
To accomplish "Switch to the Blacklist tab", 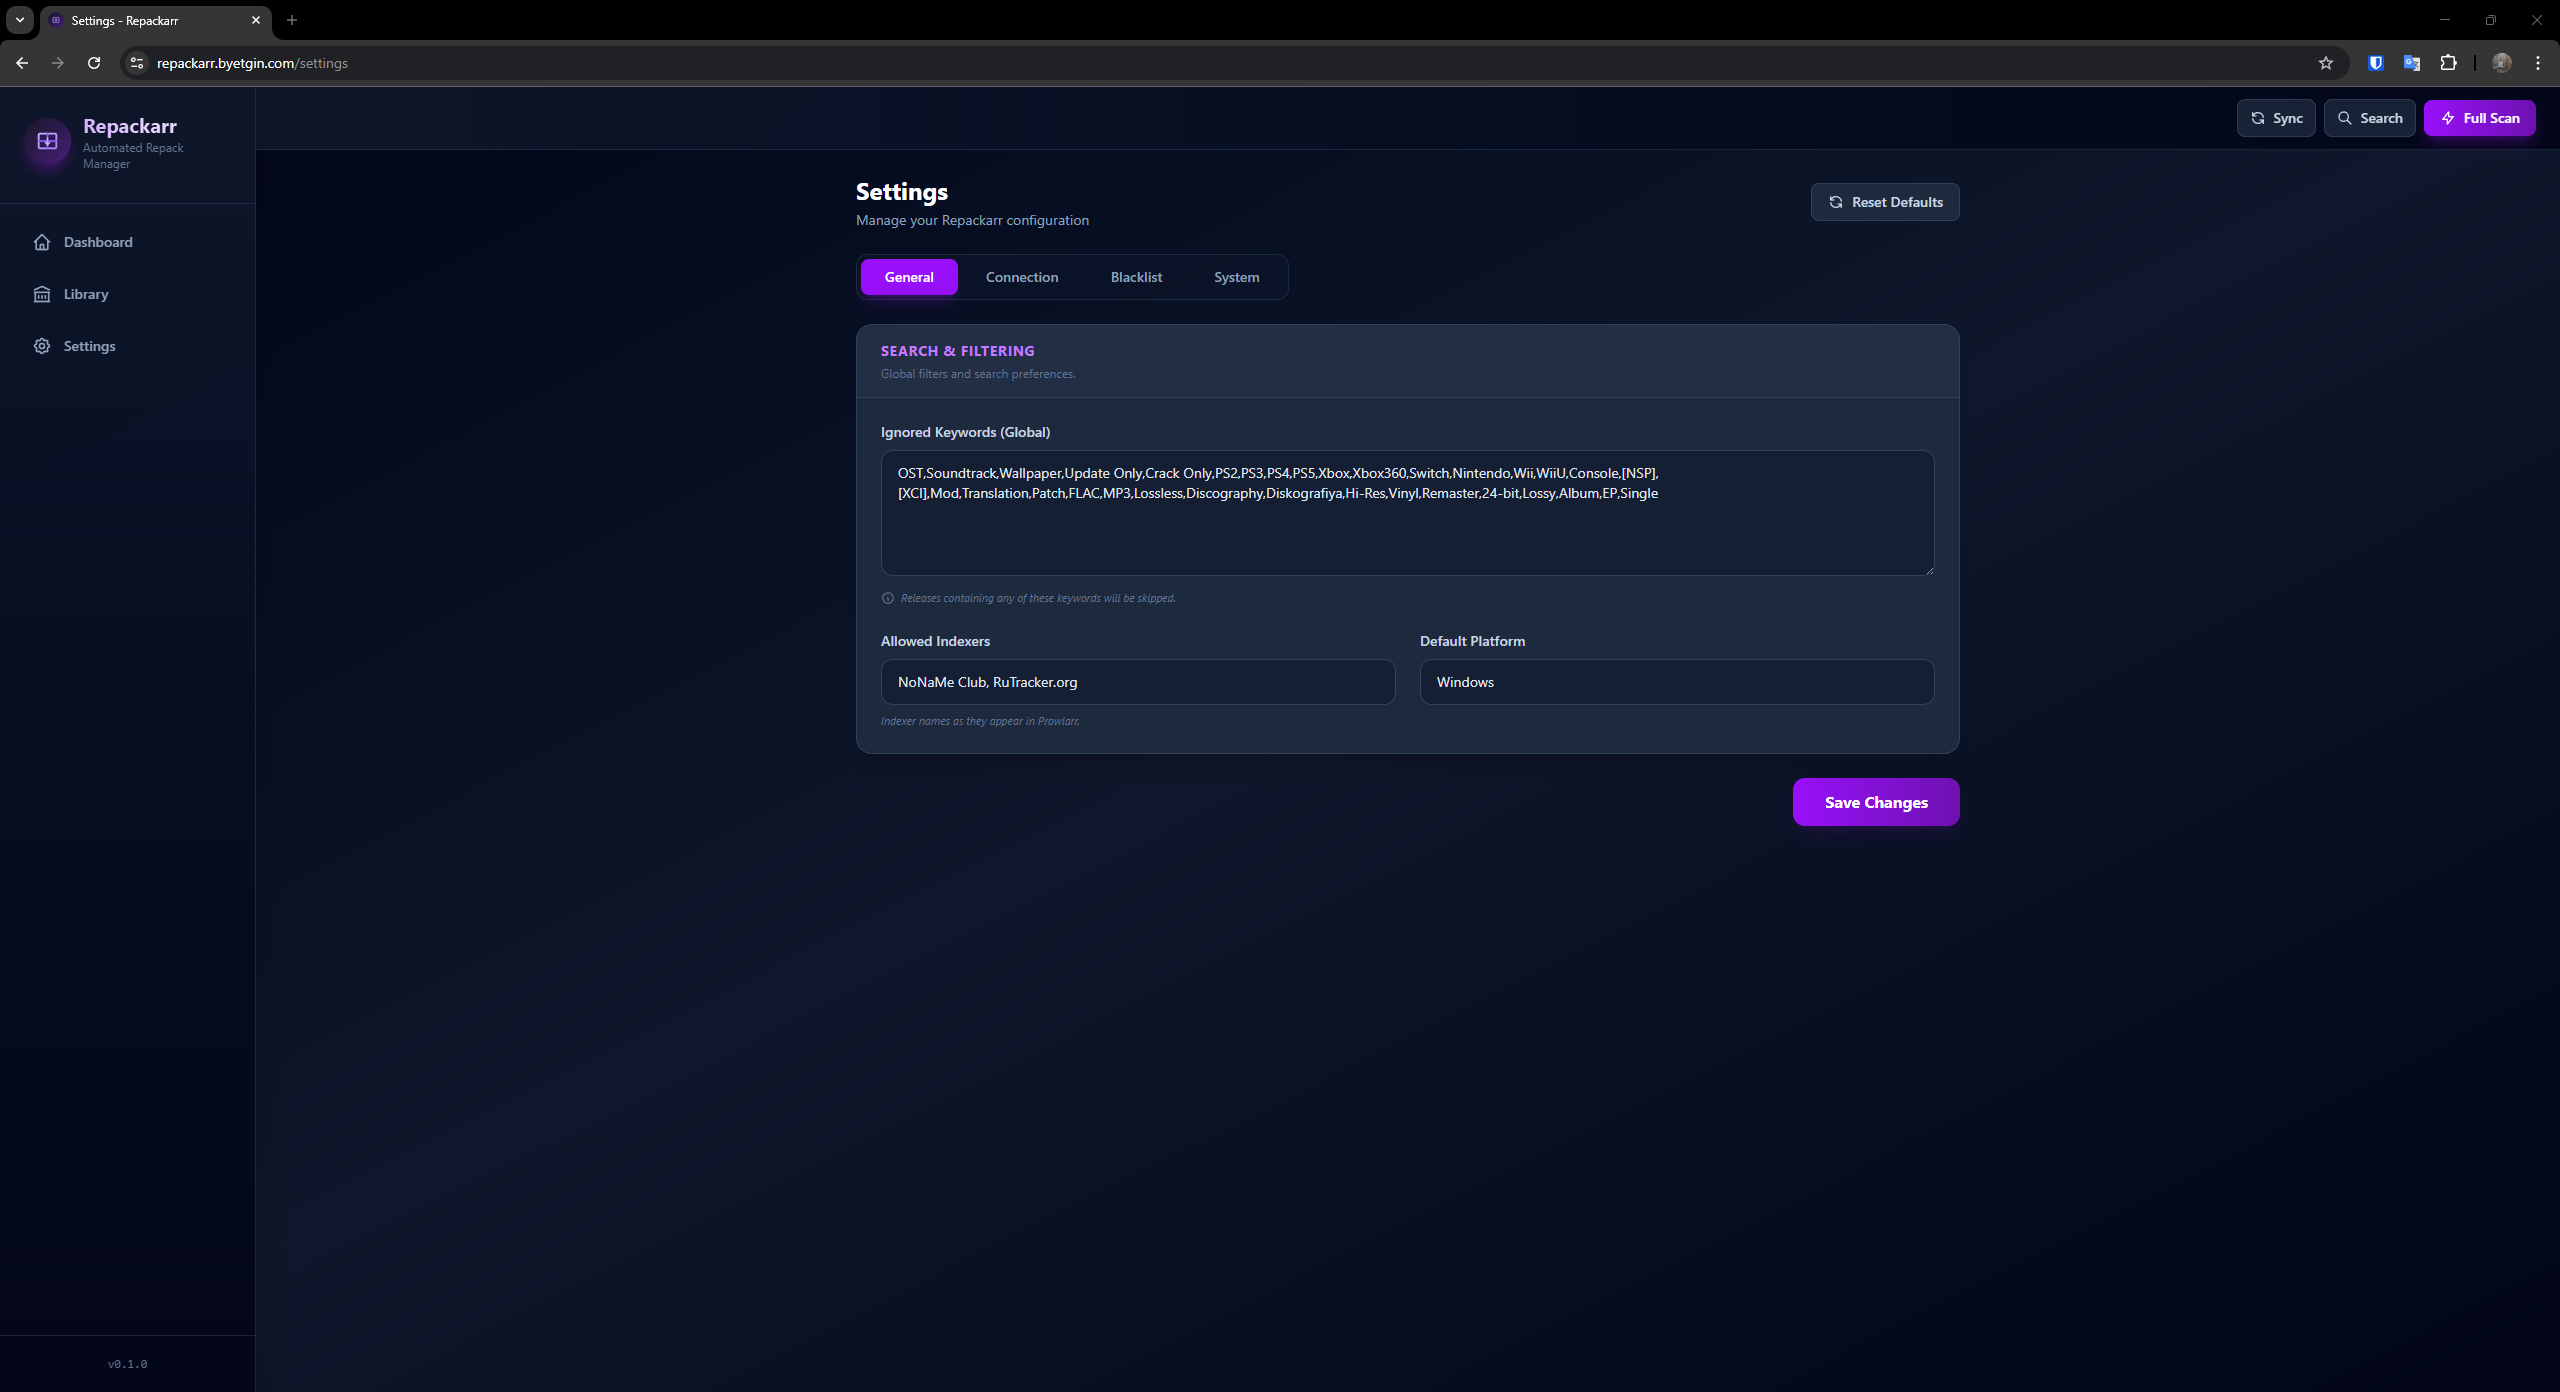I will [x=1136, y=277].
